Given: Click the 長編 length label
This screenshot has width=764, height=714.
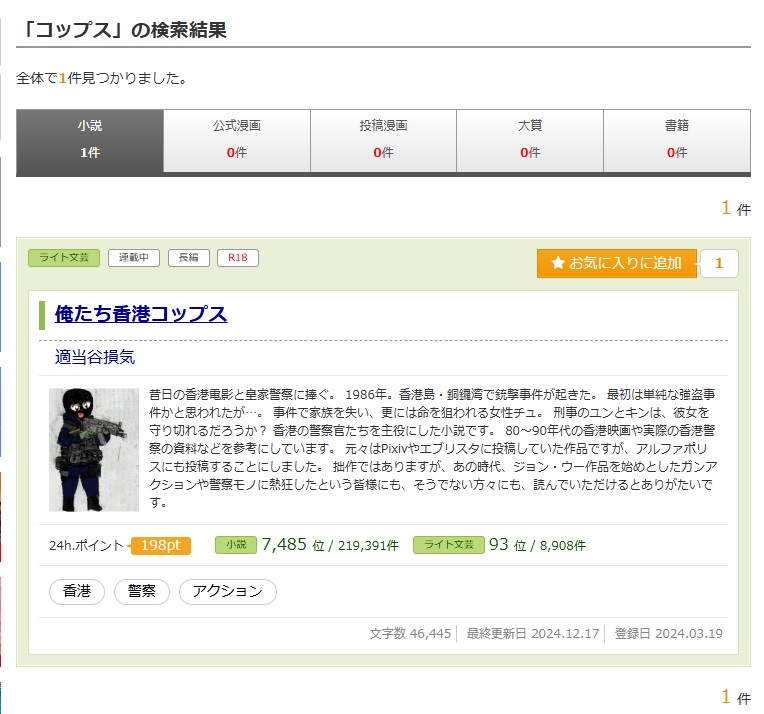Looking at the screenshot, I should [188, 258].
